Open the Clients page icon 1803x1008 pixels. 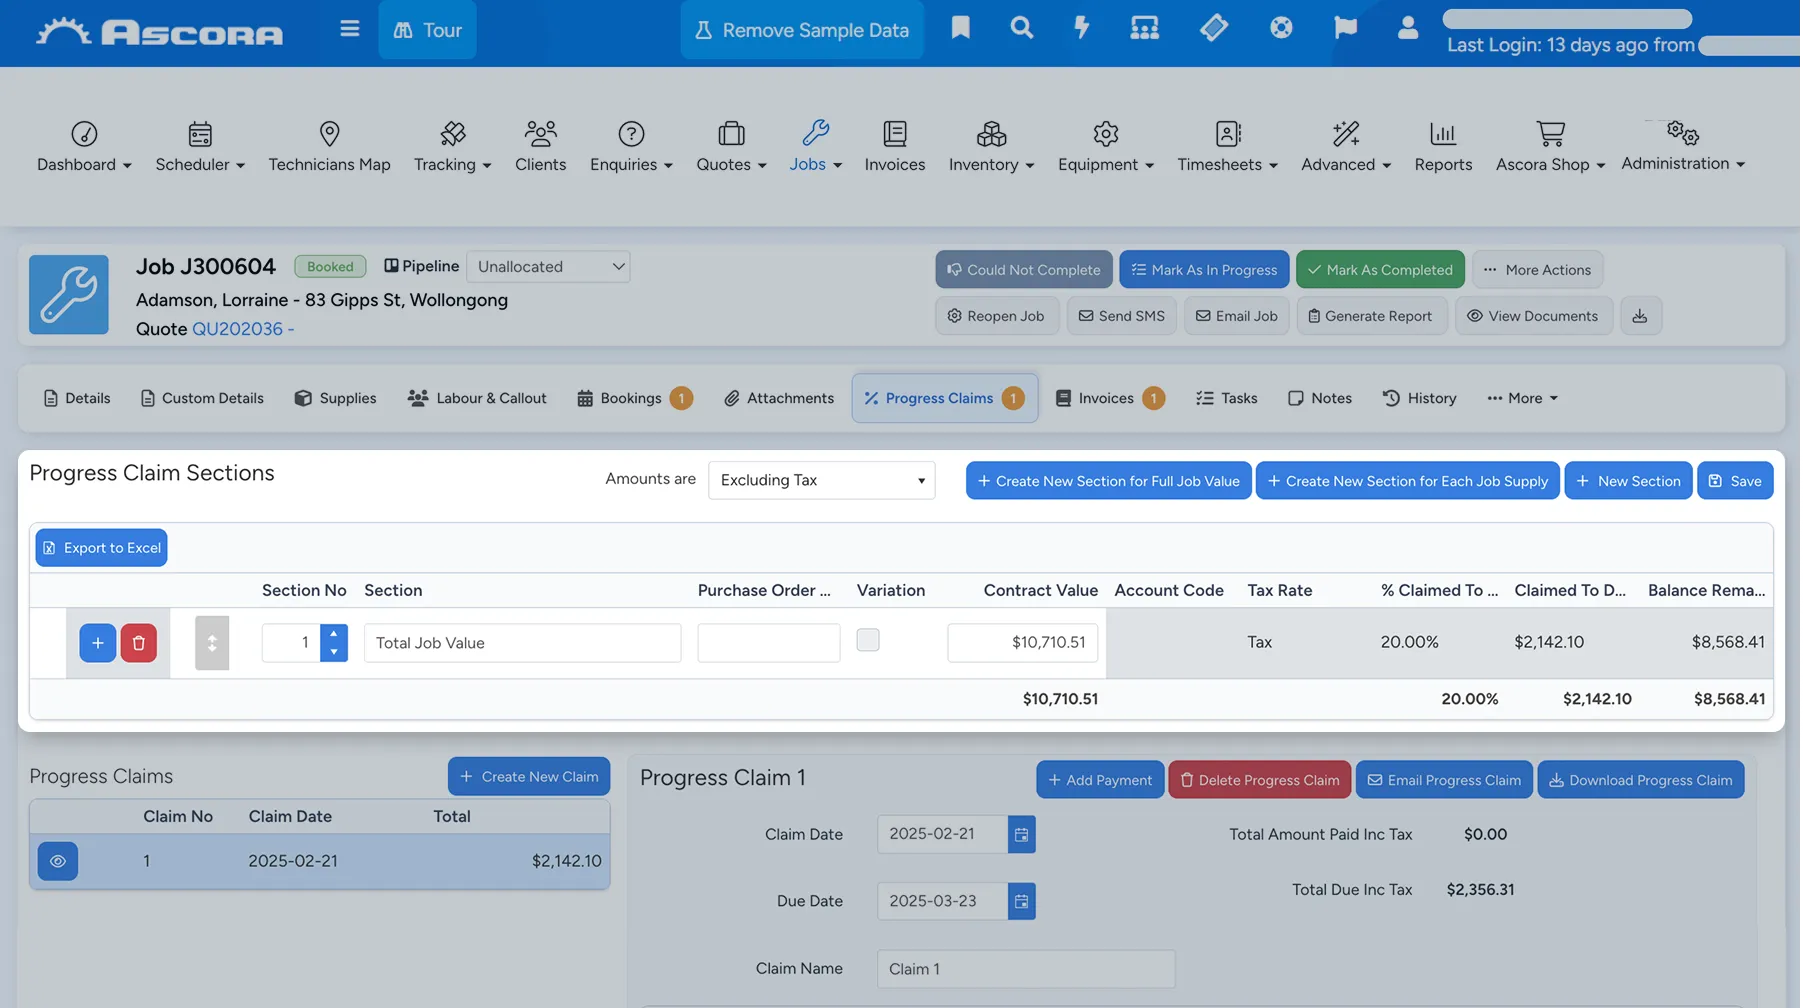(540, 134)
